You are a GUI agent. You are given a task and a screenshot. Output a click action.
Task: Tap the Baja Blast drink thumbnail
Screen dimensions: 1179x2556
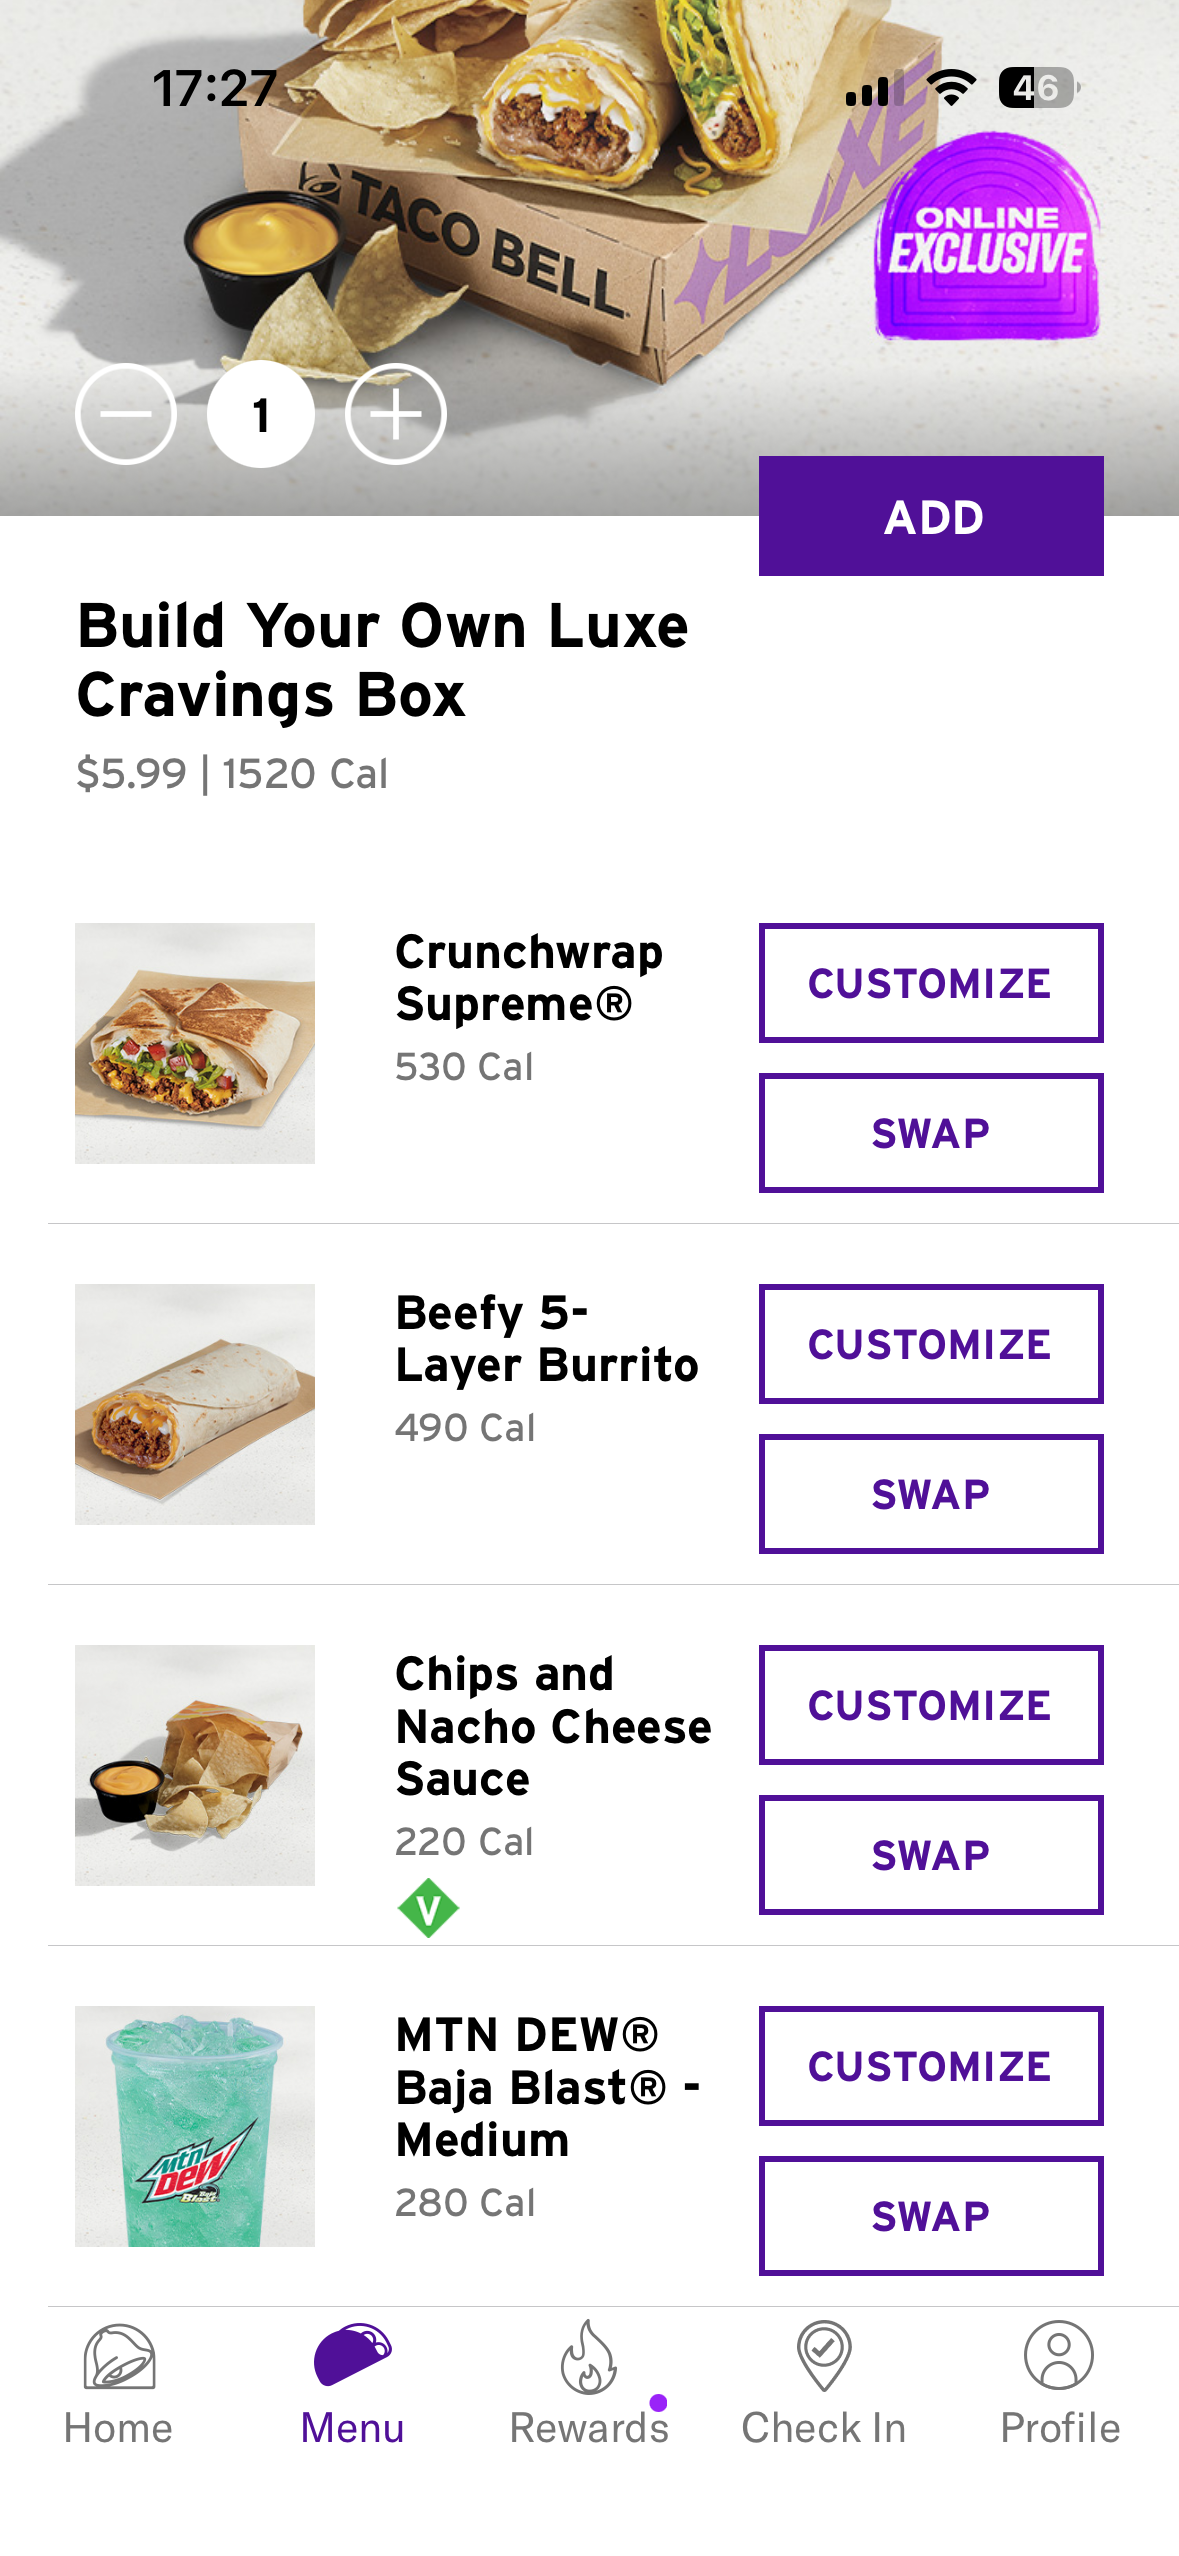click(195, 2126)
